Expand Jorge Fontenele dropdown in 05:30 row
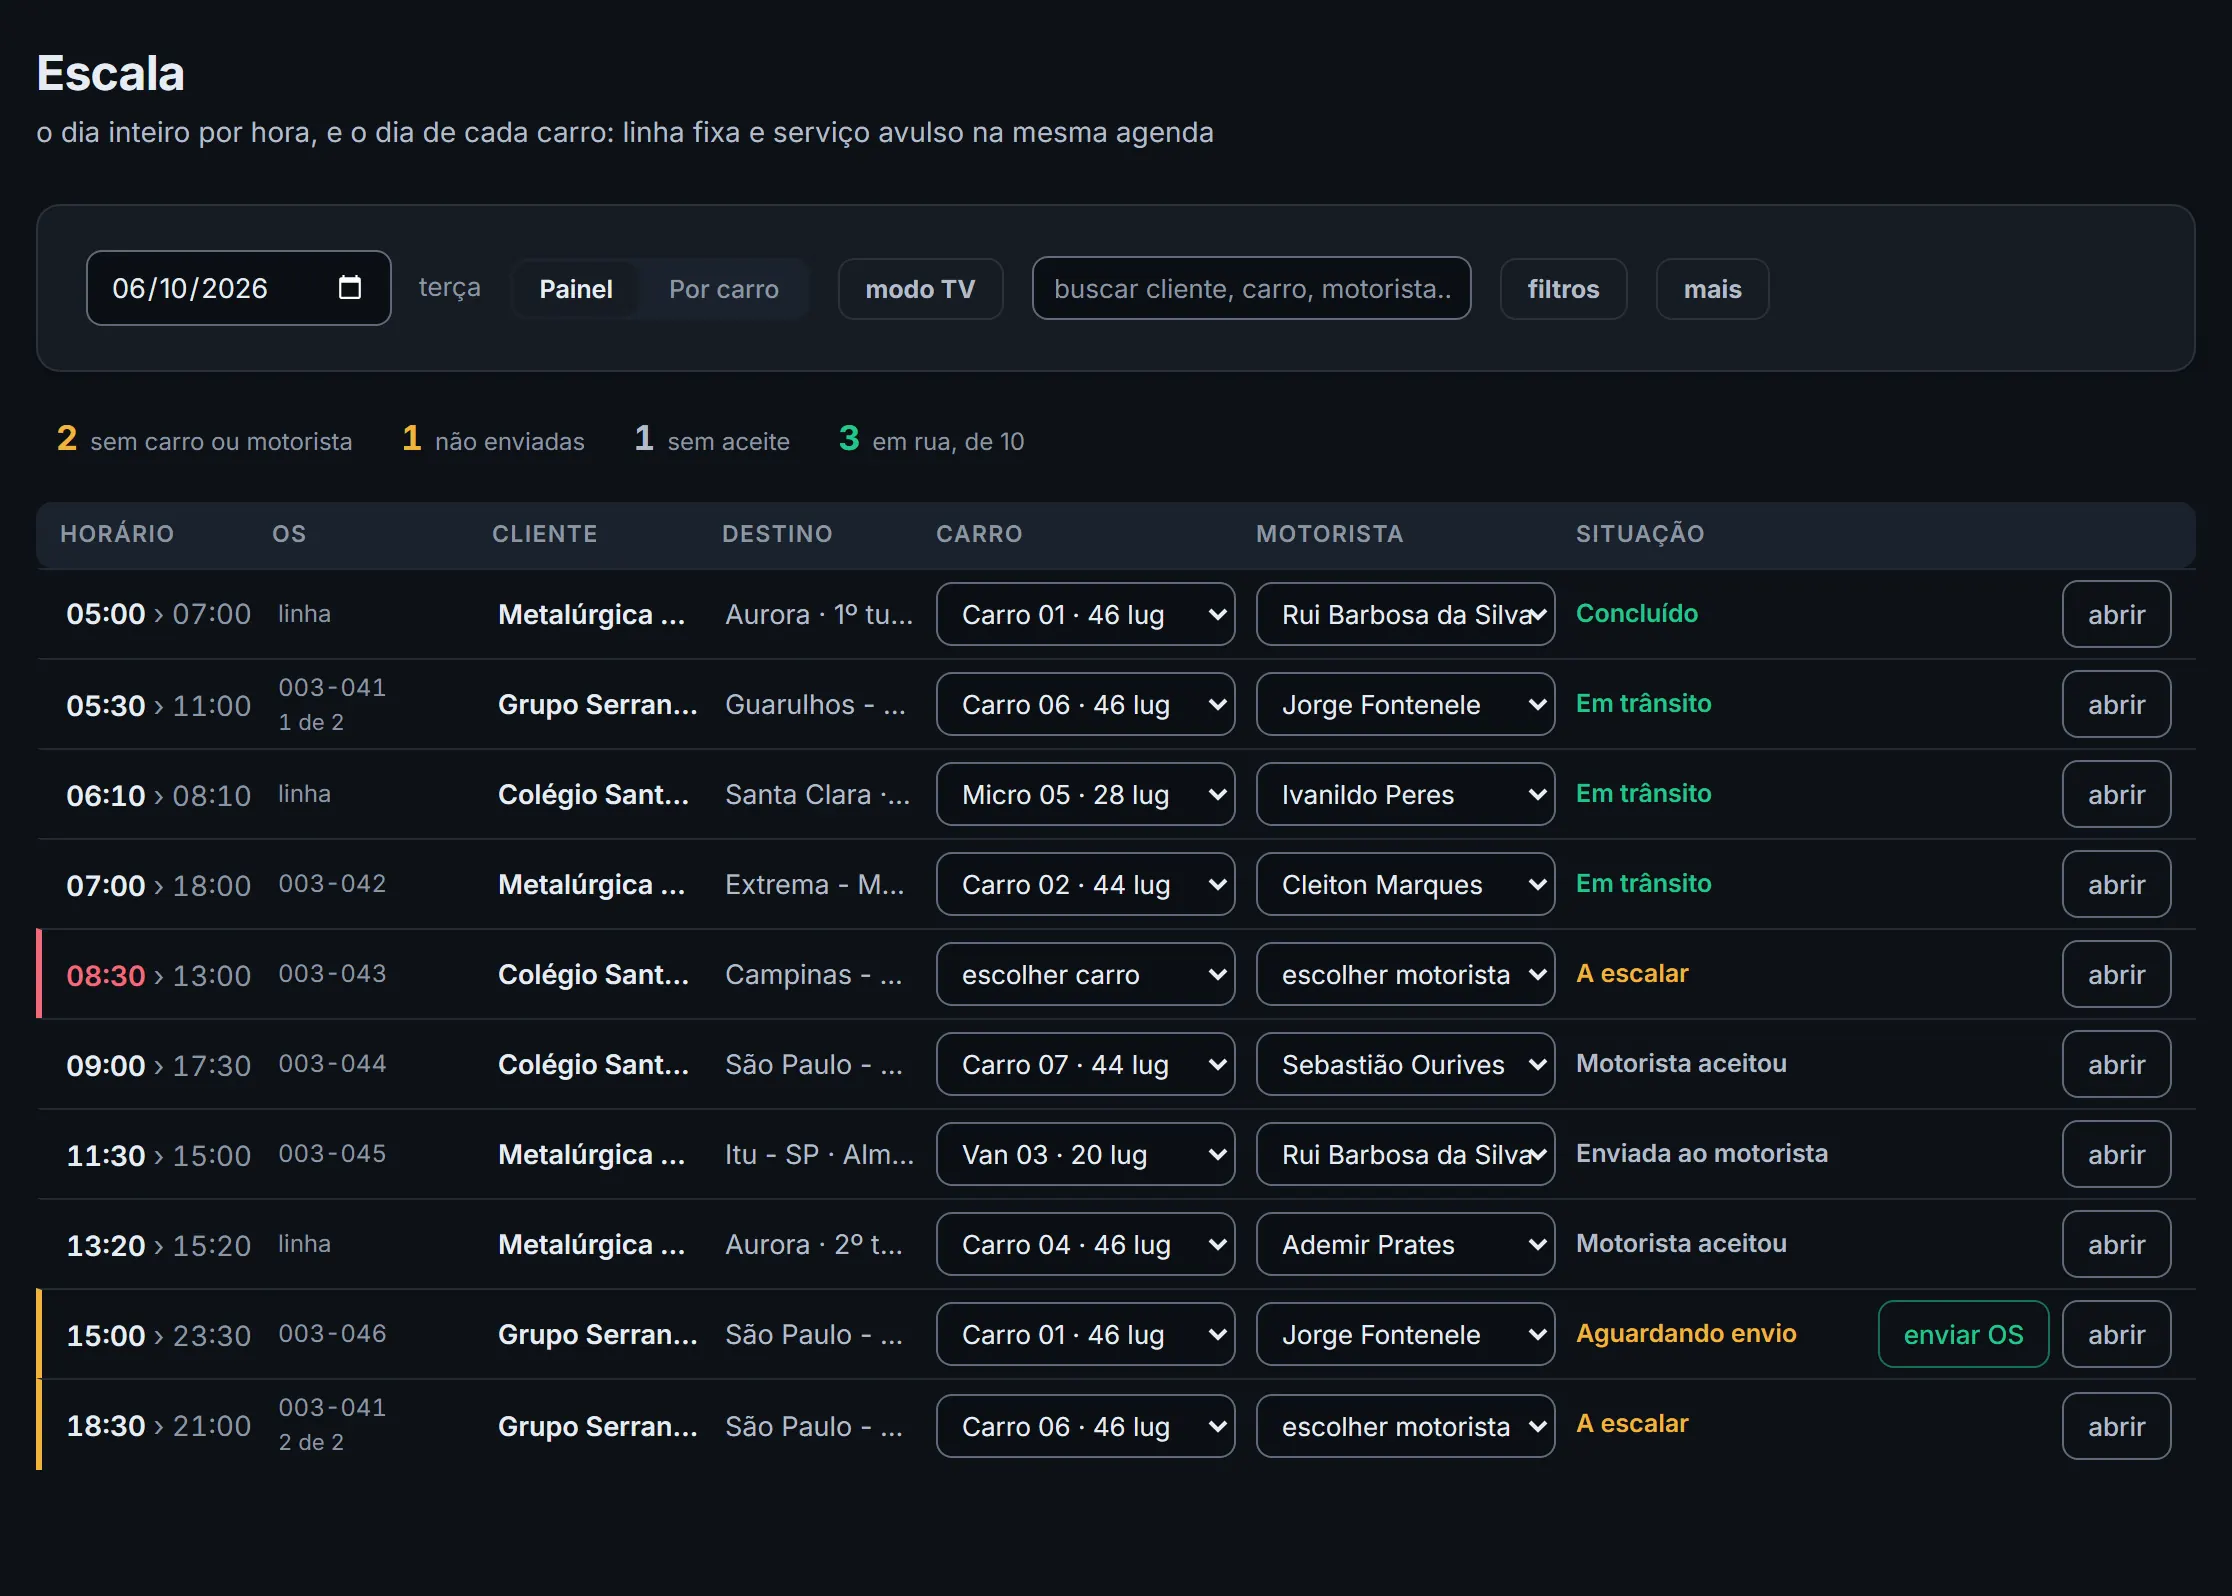The height and width of the screenshot is (1596, 2232). pos(1405,704)
